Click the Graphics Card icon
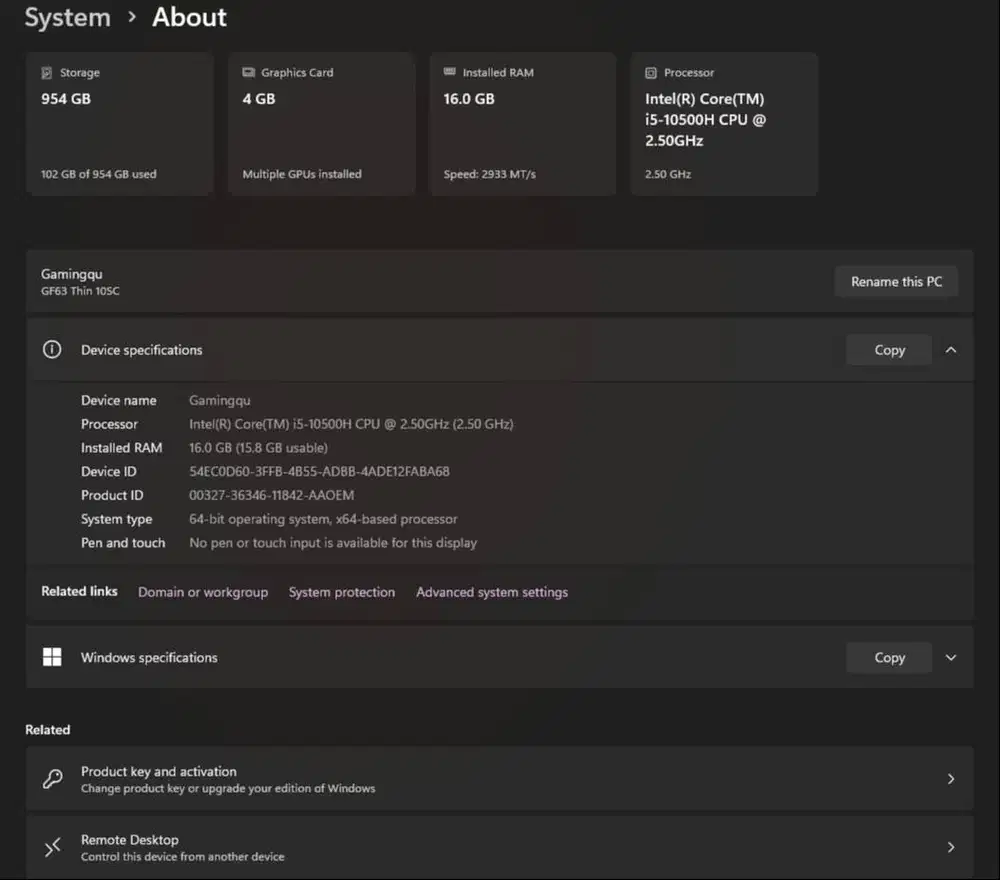This screenshot has height=880, width=1000. [x=248, y=73]
